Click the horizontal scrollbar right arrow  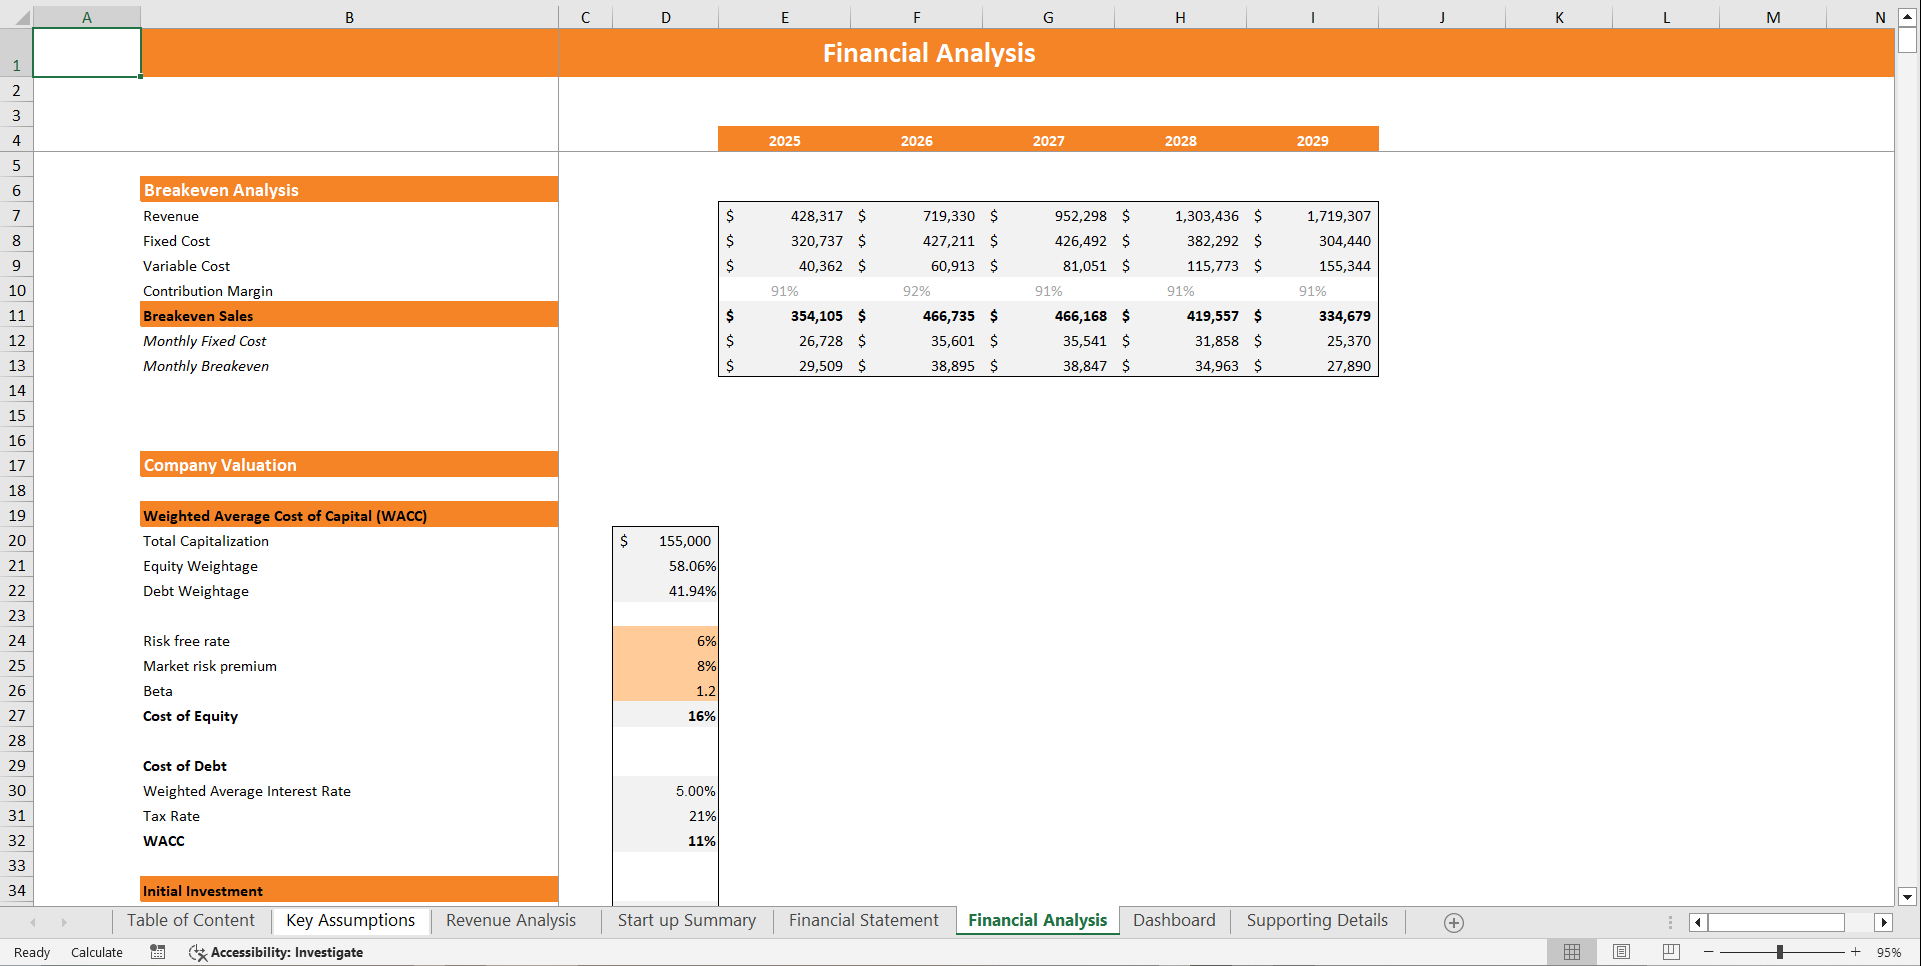1884,922
